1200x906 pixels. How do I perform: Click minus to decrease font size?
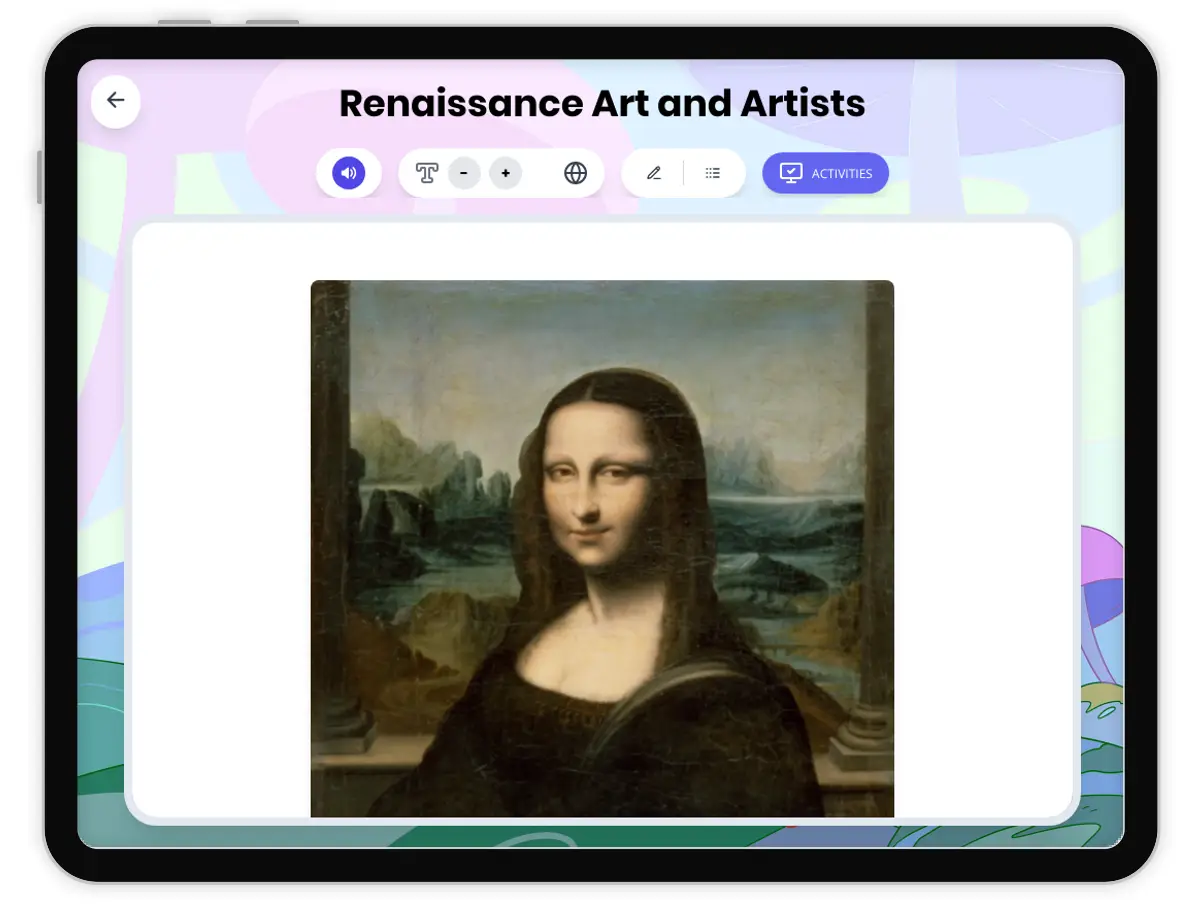pyautogui.click(x=464, y=172)
